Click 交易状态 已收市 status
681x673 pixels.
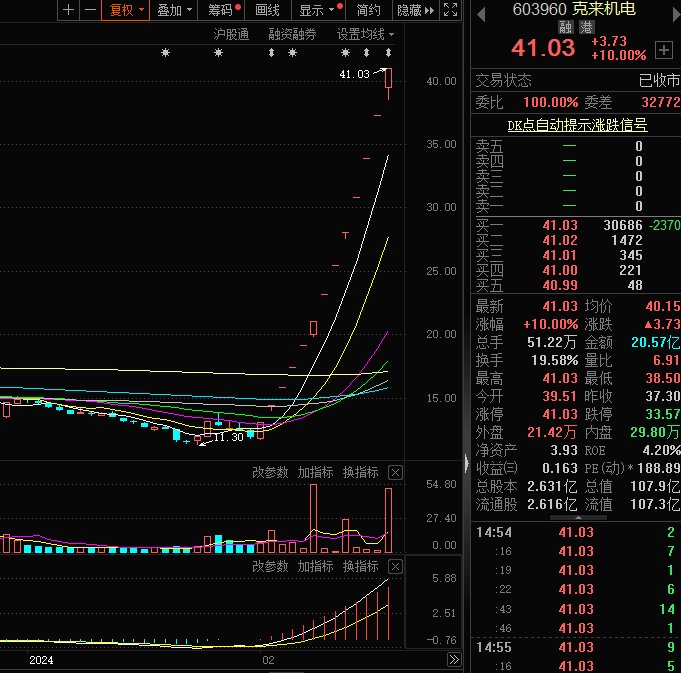coord(576,80)
